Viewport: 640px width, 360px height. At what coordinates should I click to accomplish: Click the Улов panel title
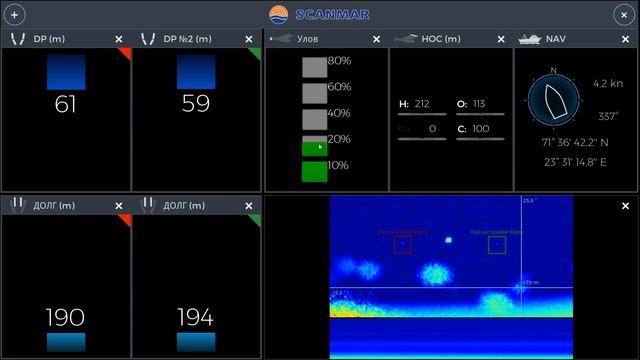[x=307, y=39]
